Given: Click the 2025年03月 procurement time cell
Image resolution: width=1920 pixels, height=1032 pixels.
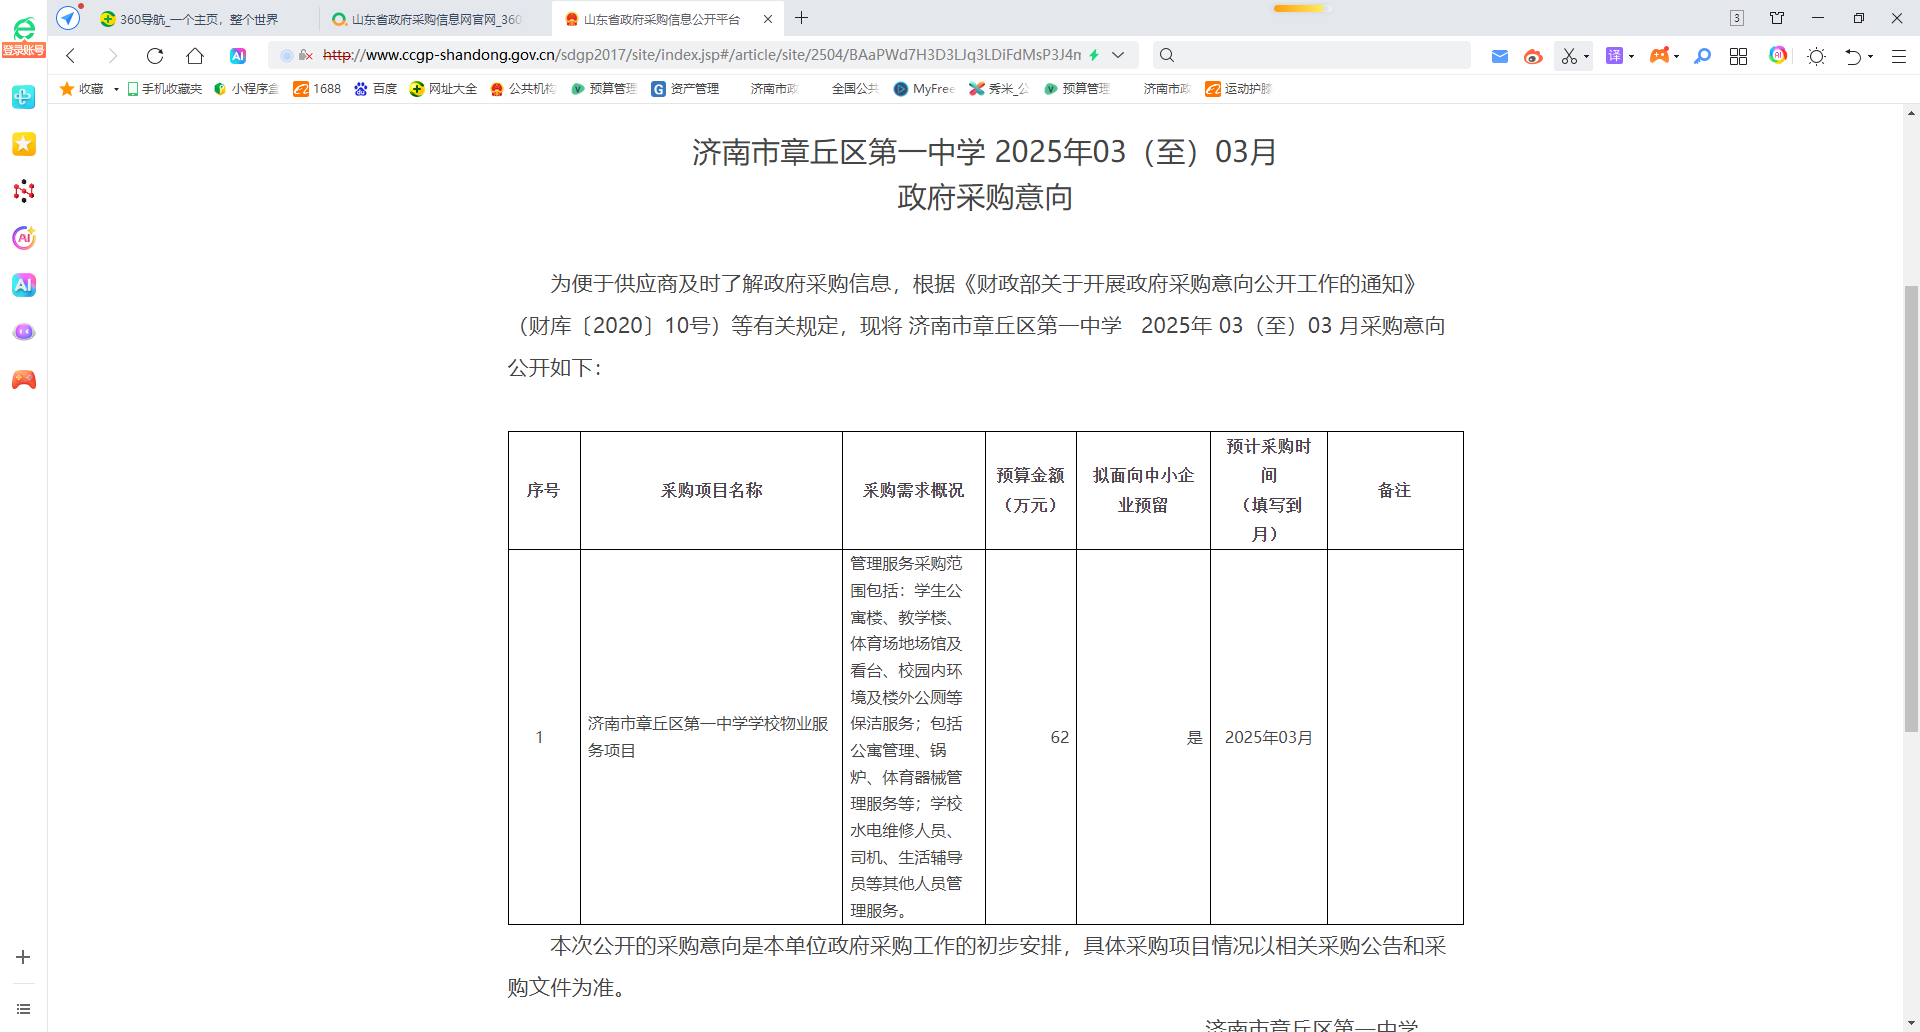Looking at the screenshot, I should [1269, 737].
